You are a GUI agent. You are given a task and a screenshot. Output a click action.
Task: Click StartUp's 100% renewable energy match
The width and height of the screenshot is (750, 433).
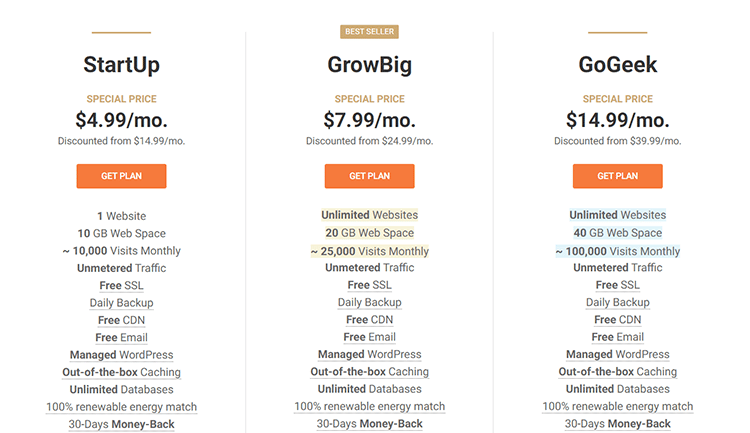pyautogui.click(x=121, y=407)
